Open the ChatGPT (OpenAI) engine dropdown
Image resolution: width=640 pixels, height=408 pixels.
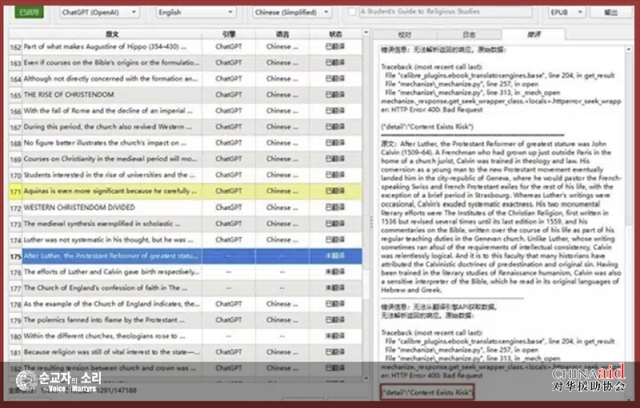tap(100, 12)
